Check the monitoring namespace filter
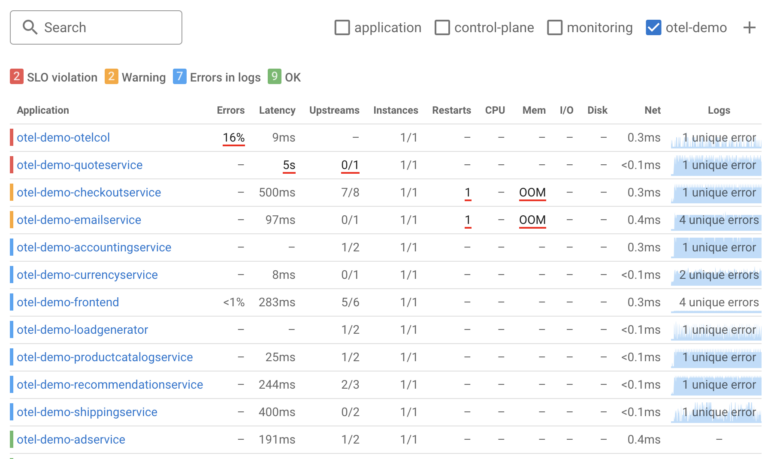768x459 pixels. pyautogui.click(x=555, y=28)
